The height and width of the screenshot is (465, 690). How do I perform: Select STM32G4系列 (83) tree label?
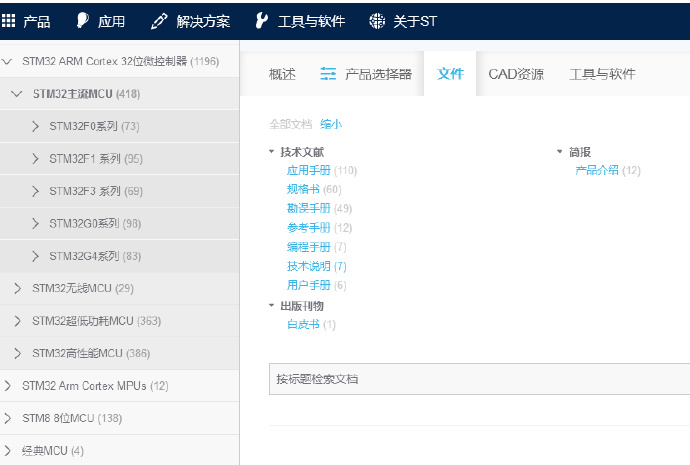point(95,256)
